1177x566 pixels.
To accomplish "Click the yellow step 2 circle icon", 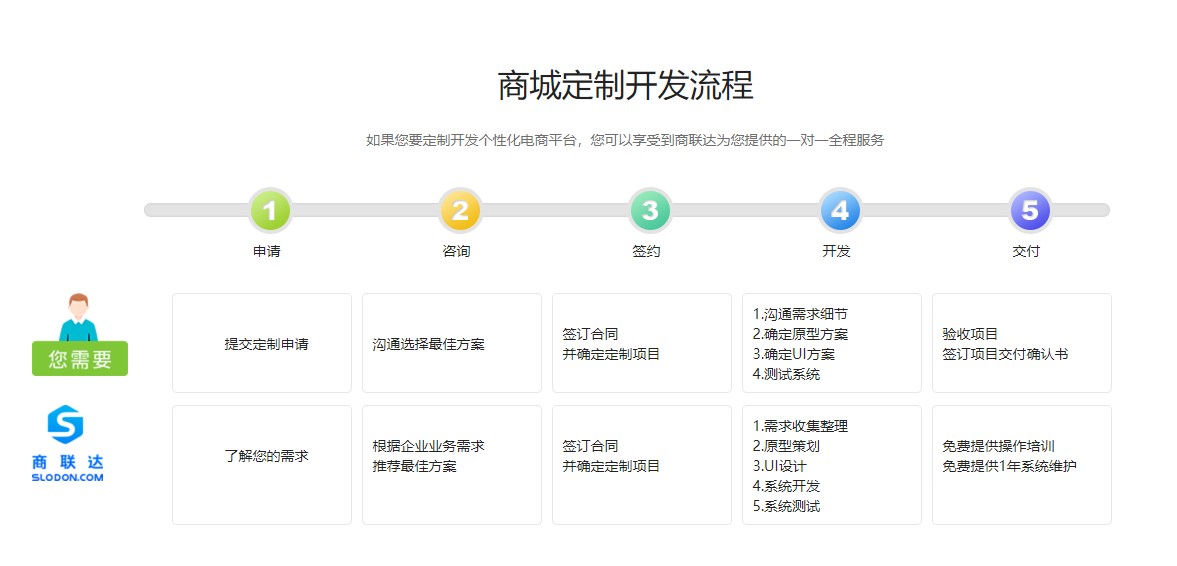I will tap(460, 210).
